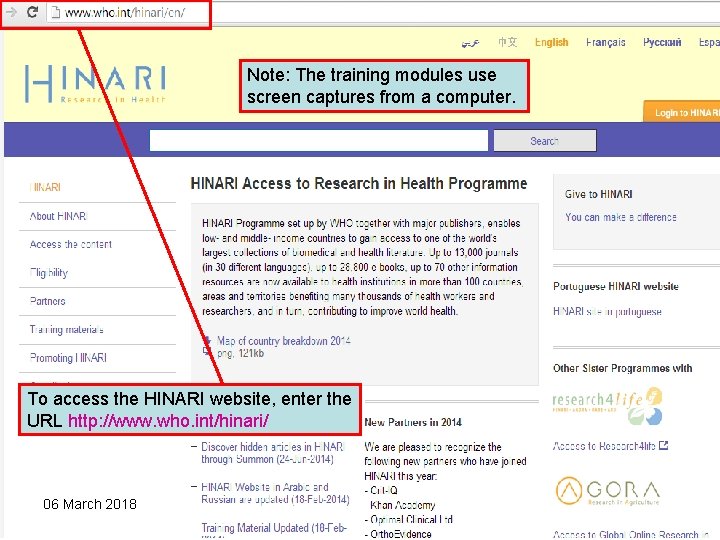Open Access the content menu item
This screenshot has width=720, height=540.
click(71, 244)
